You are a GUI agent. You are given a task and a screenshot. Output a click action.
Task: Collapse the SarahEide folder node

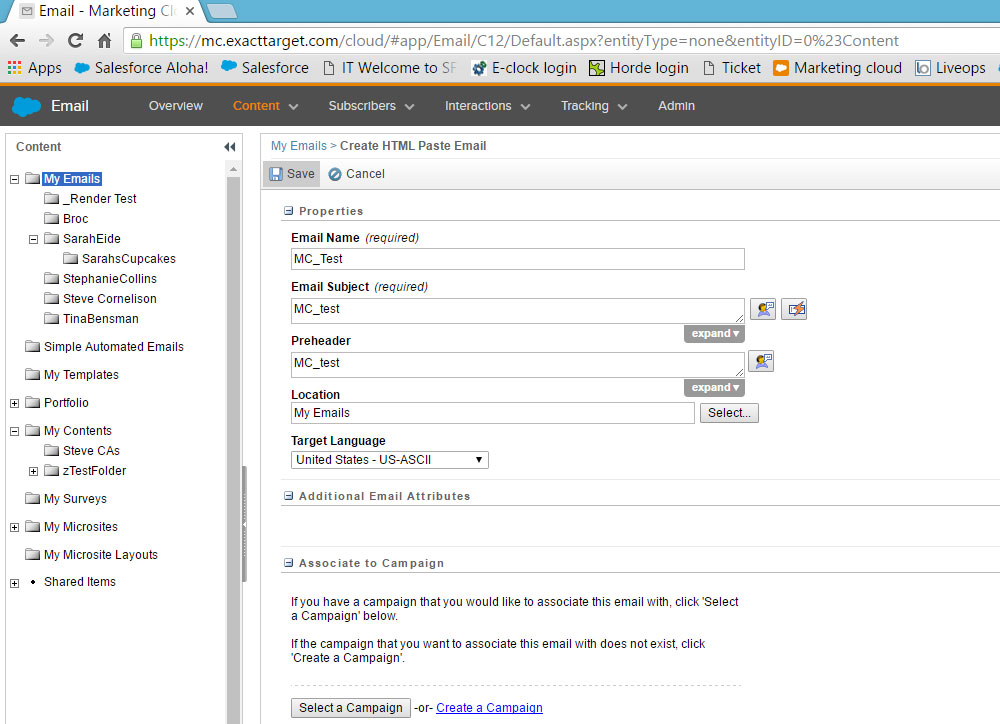tap(34, 239)
